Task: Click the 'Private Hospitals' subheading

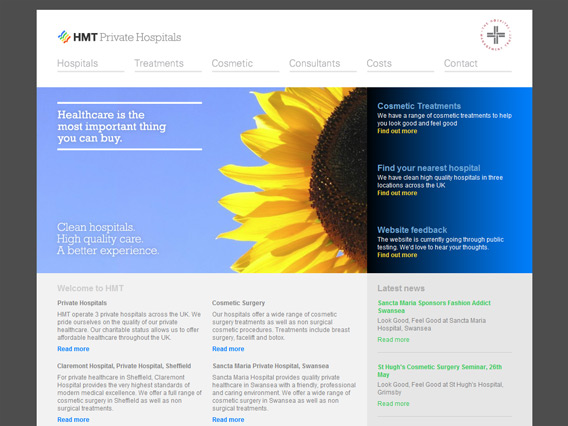Action: tap(82, 303)
